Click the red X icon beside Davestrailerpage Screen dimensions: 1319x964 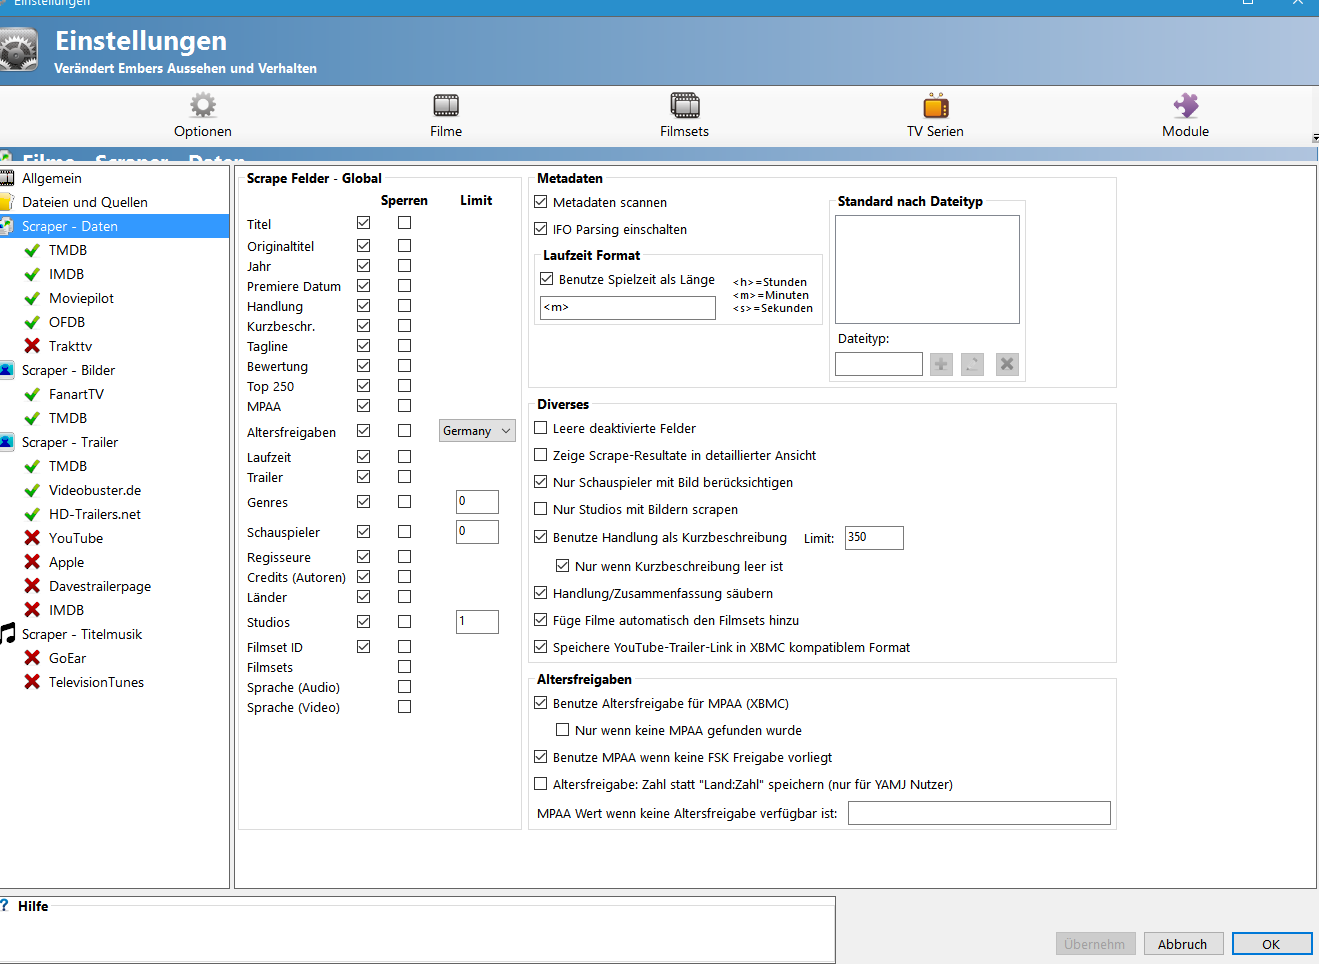[x=32, y=586]
